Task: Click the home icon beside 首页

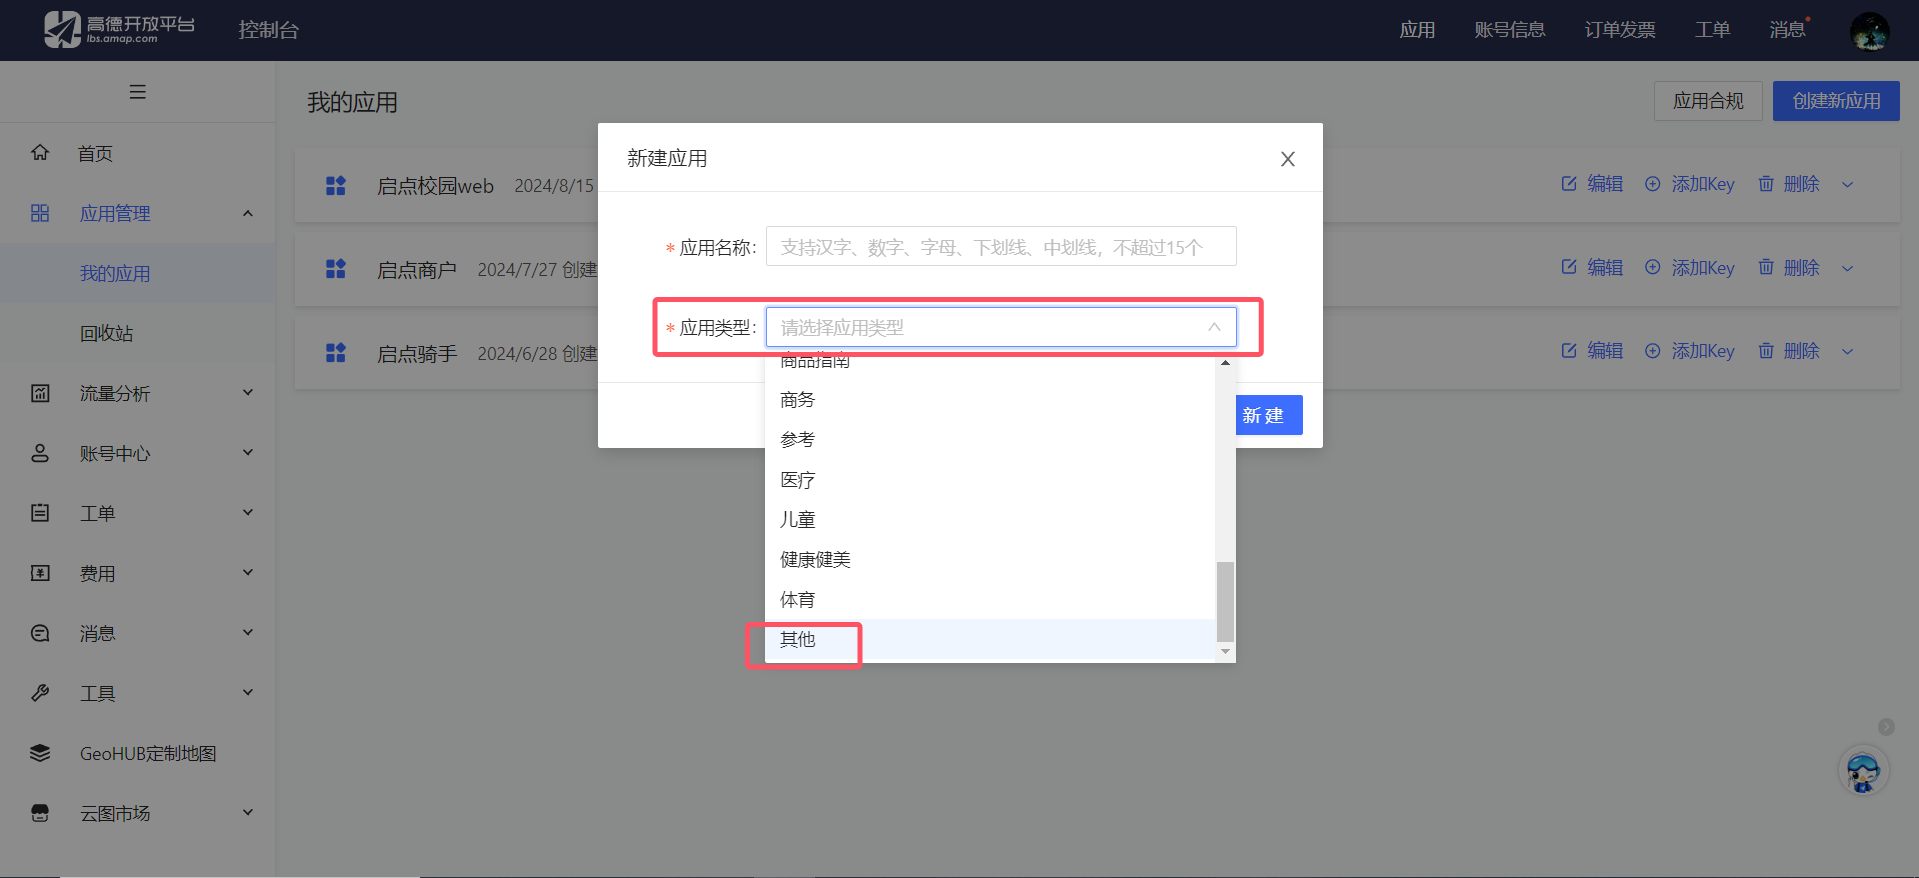Action: point(40,153)
